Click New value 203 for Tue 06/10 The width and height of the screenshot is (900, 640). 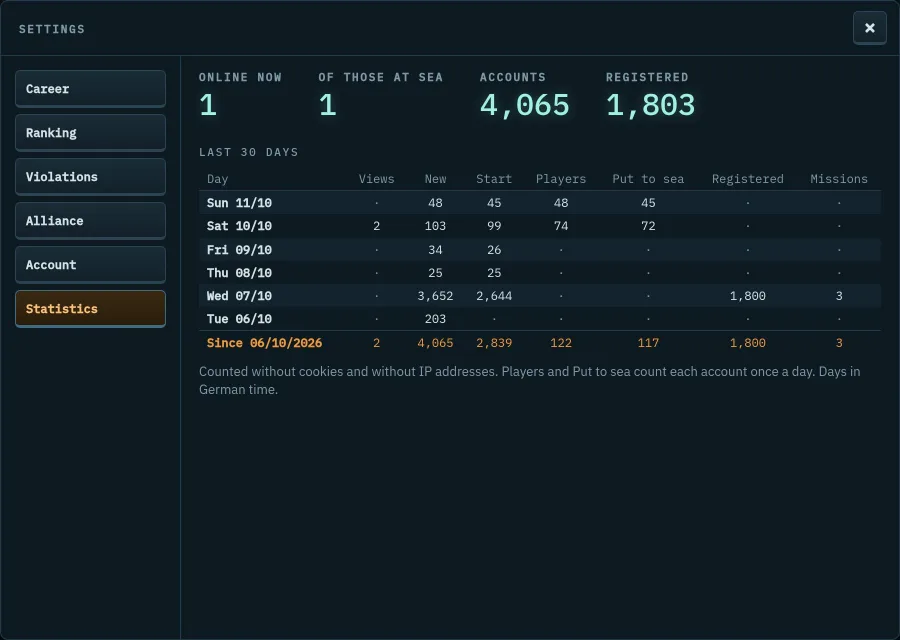(x=435, y=319)
